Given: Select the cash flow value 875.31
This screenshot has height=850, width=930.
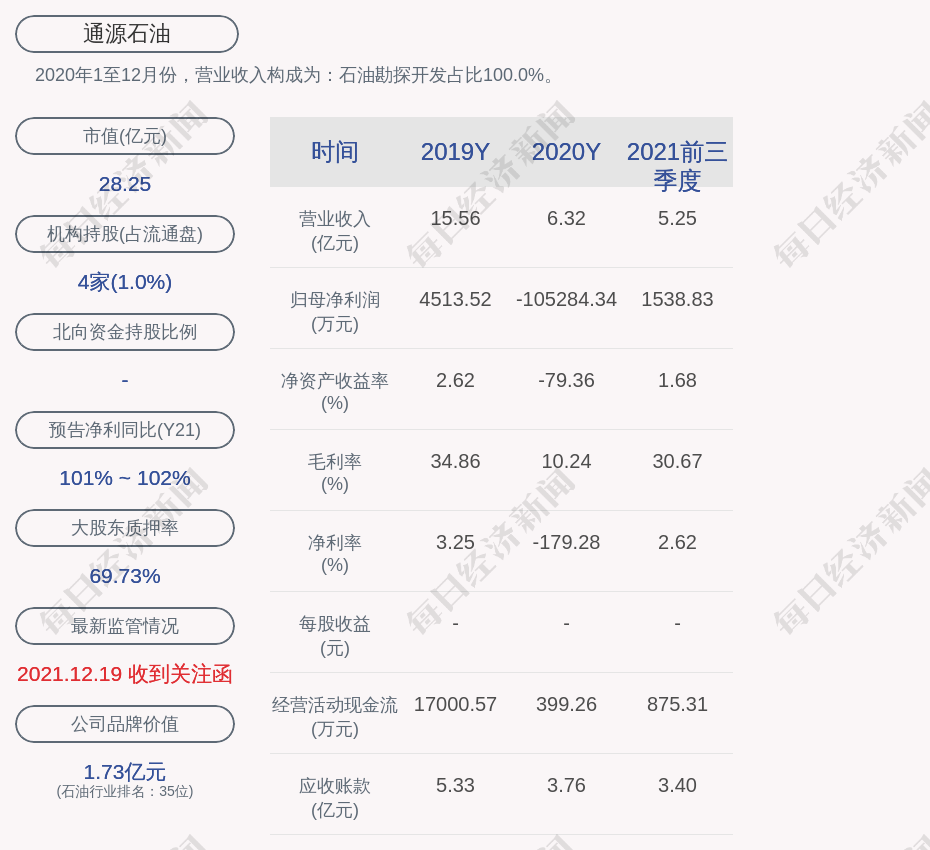Looking at the screenshot, I should click(677, 704).
